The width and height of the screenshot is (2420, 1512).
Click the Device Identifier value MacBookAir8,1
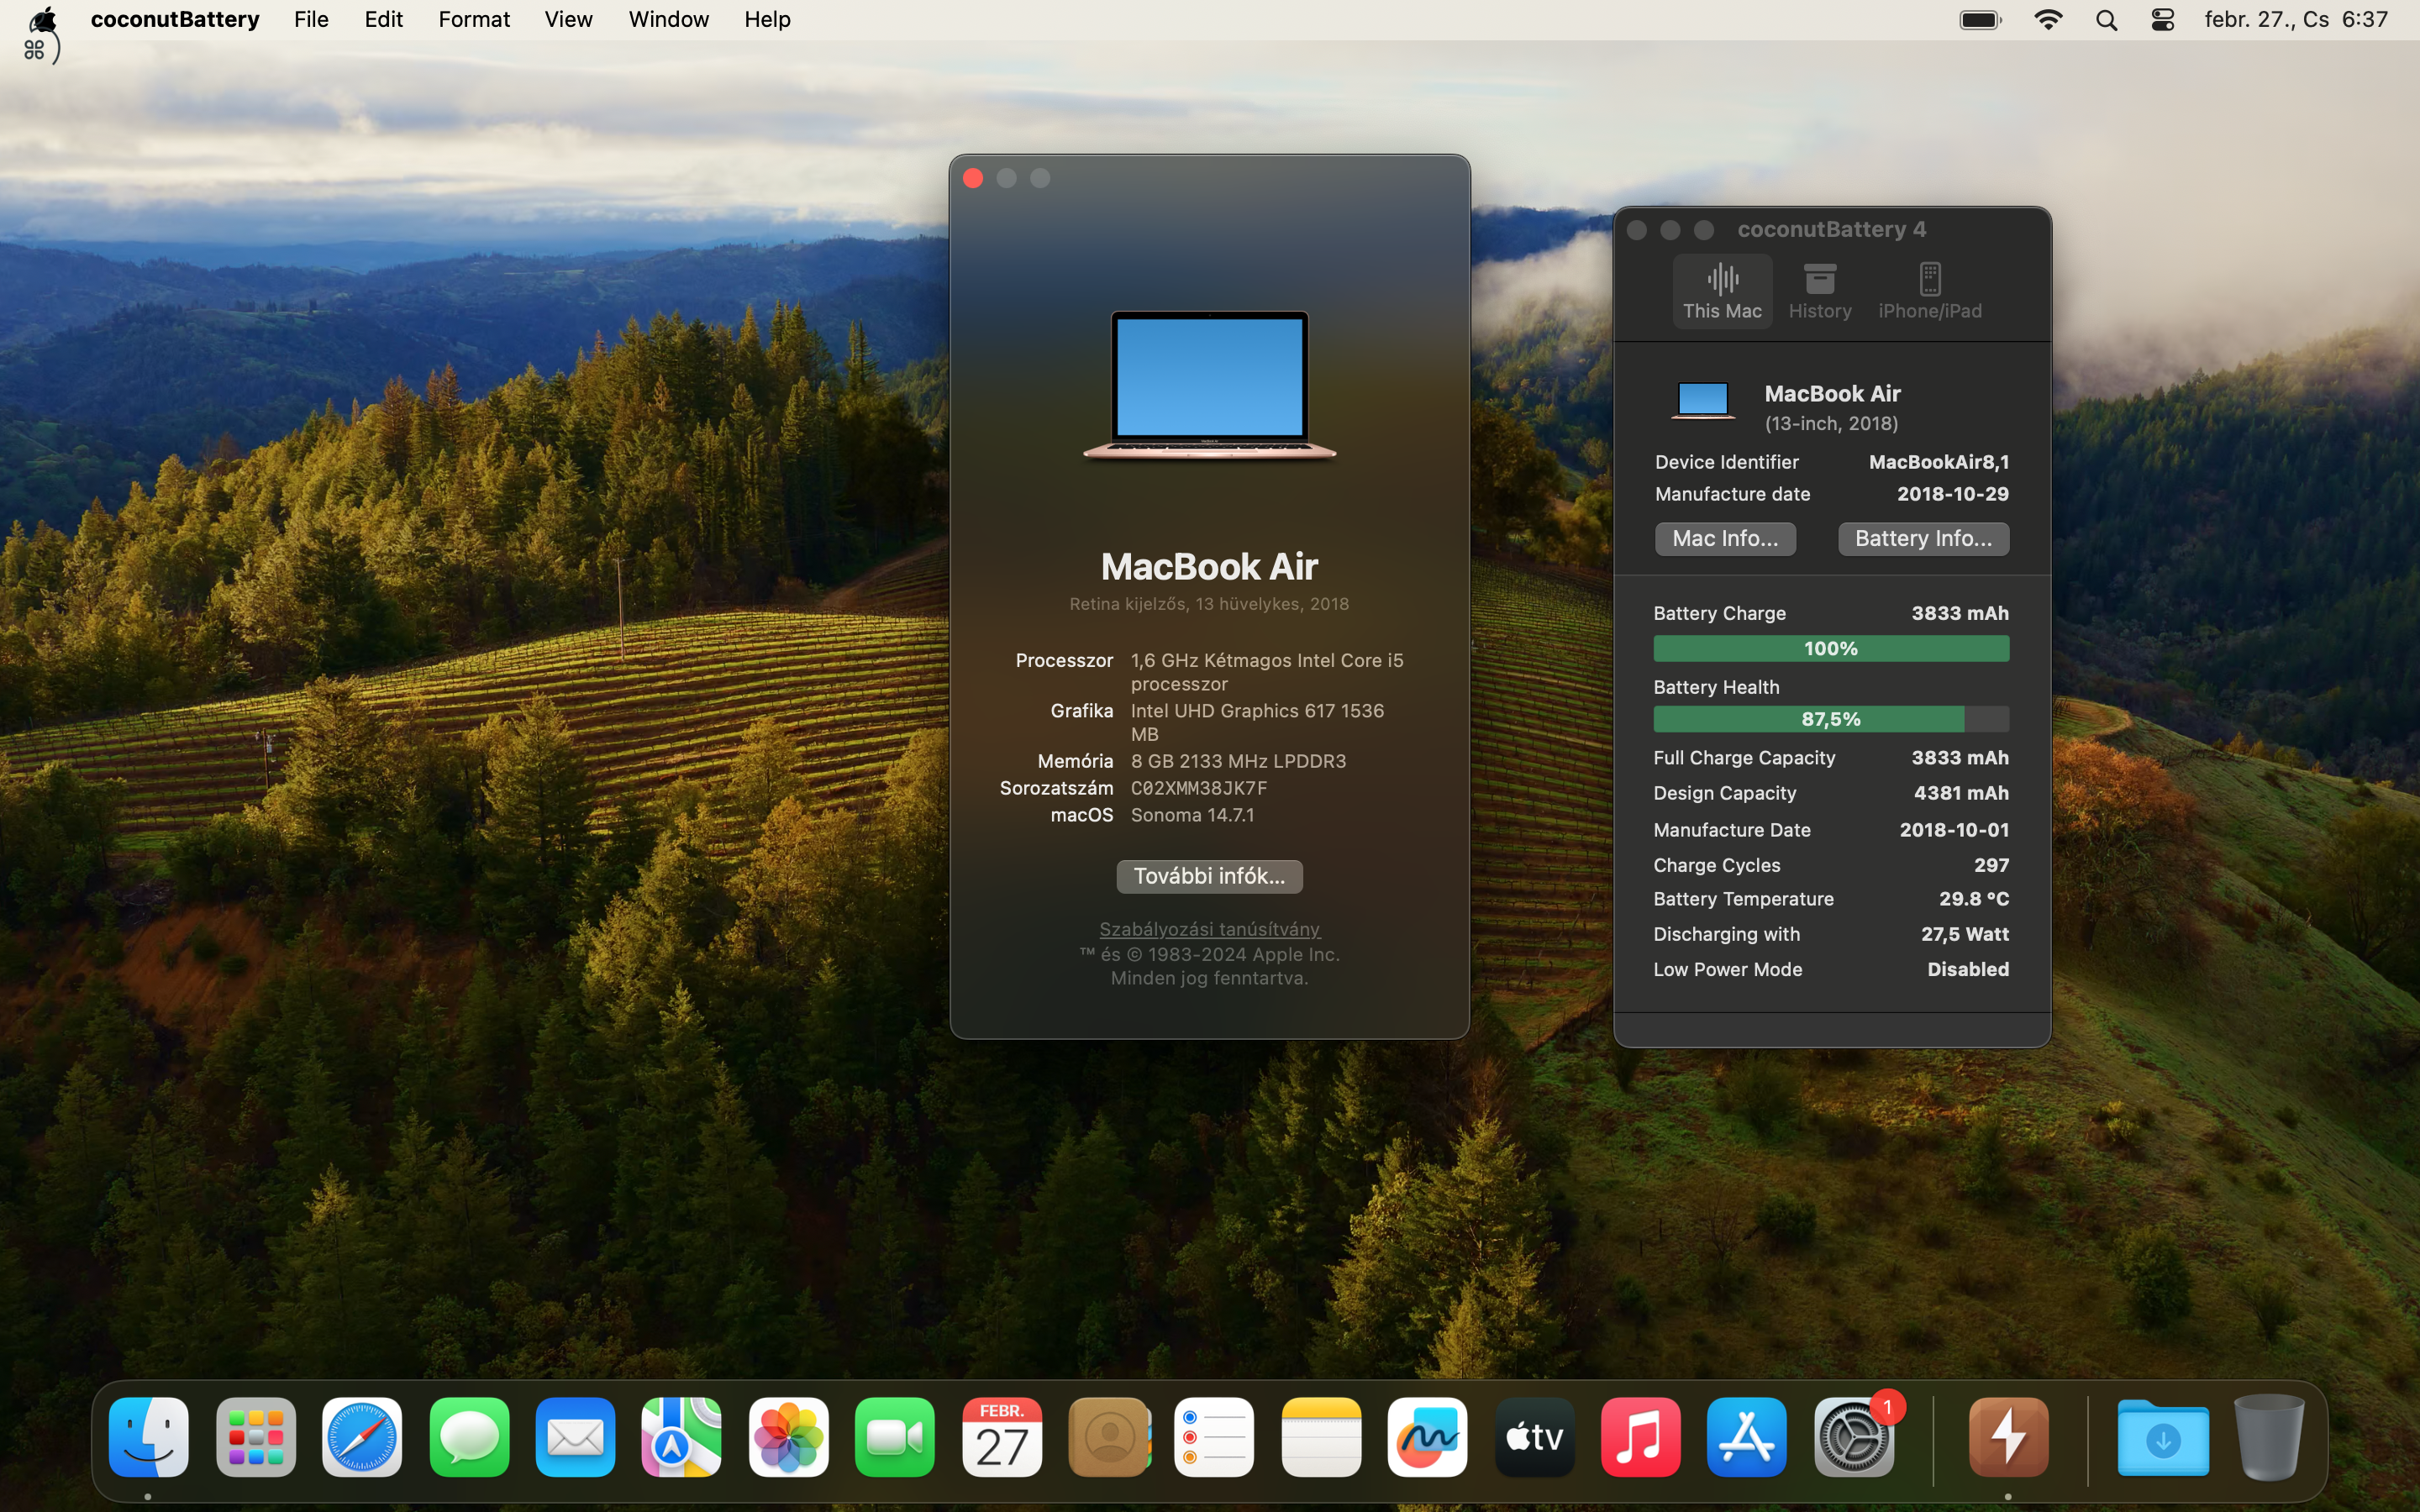1938,462
